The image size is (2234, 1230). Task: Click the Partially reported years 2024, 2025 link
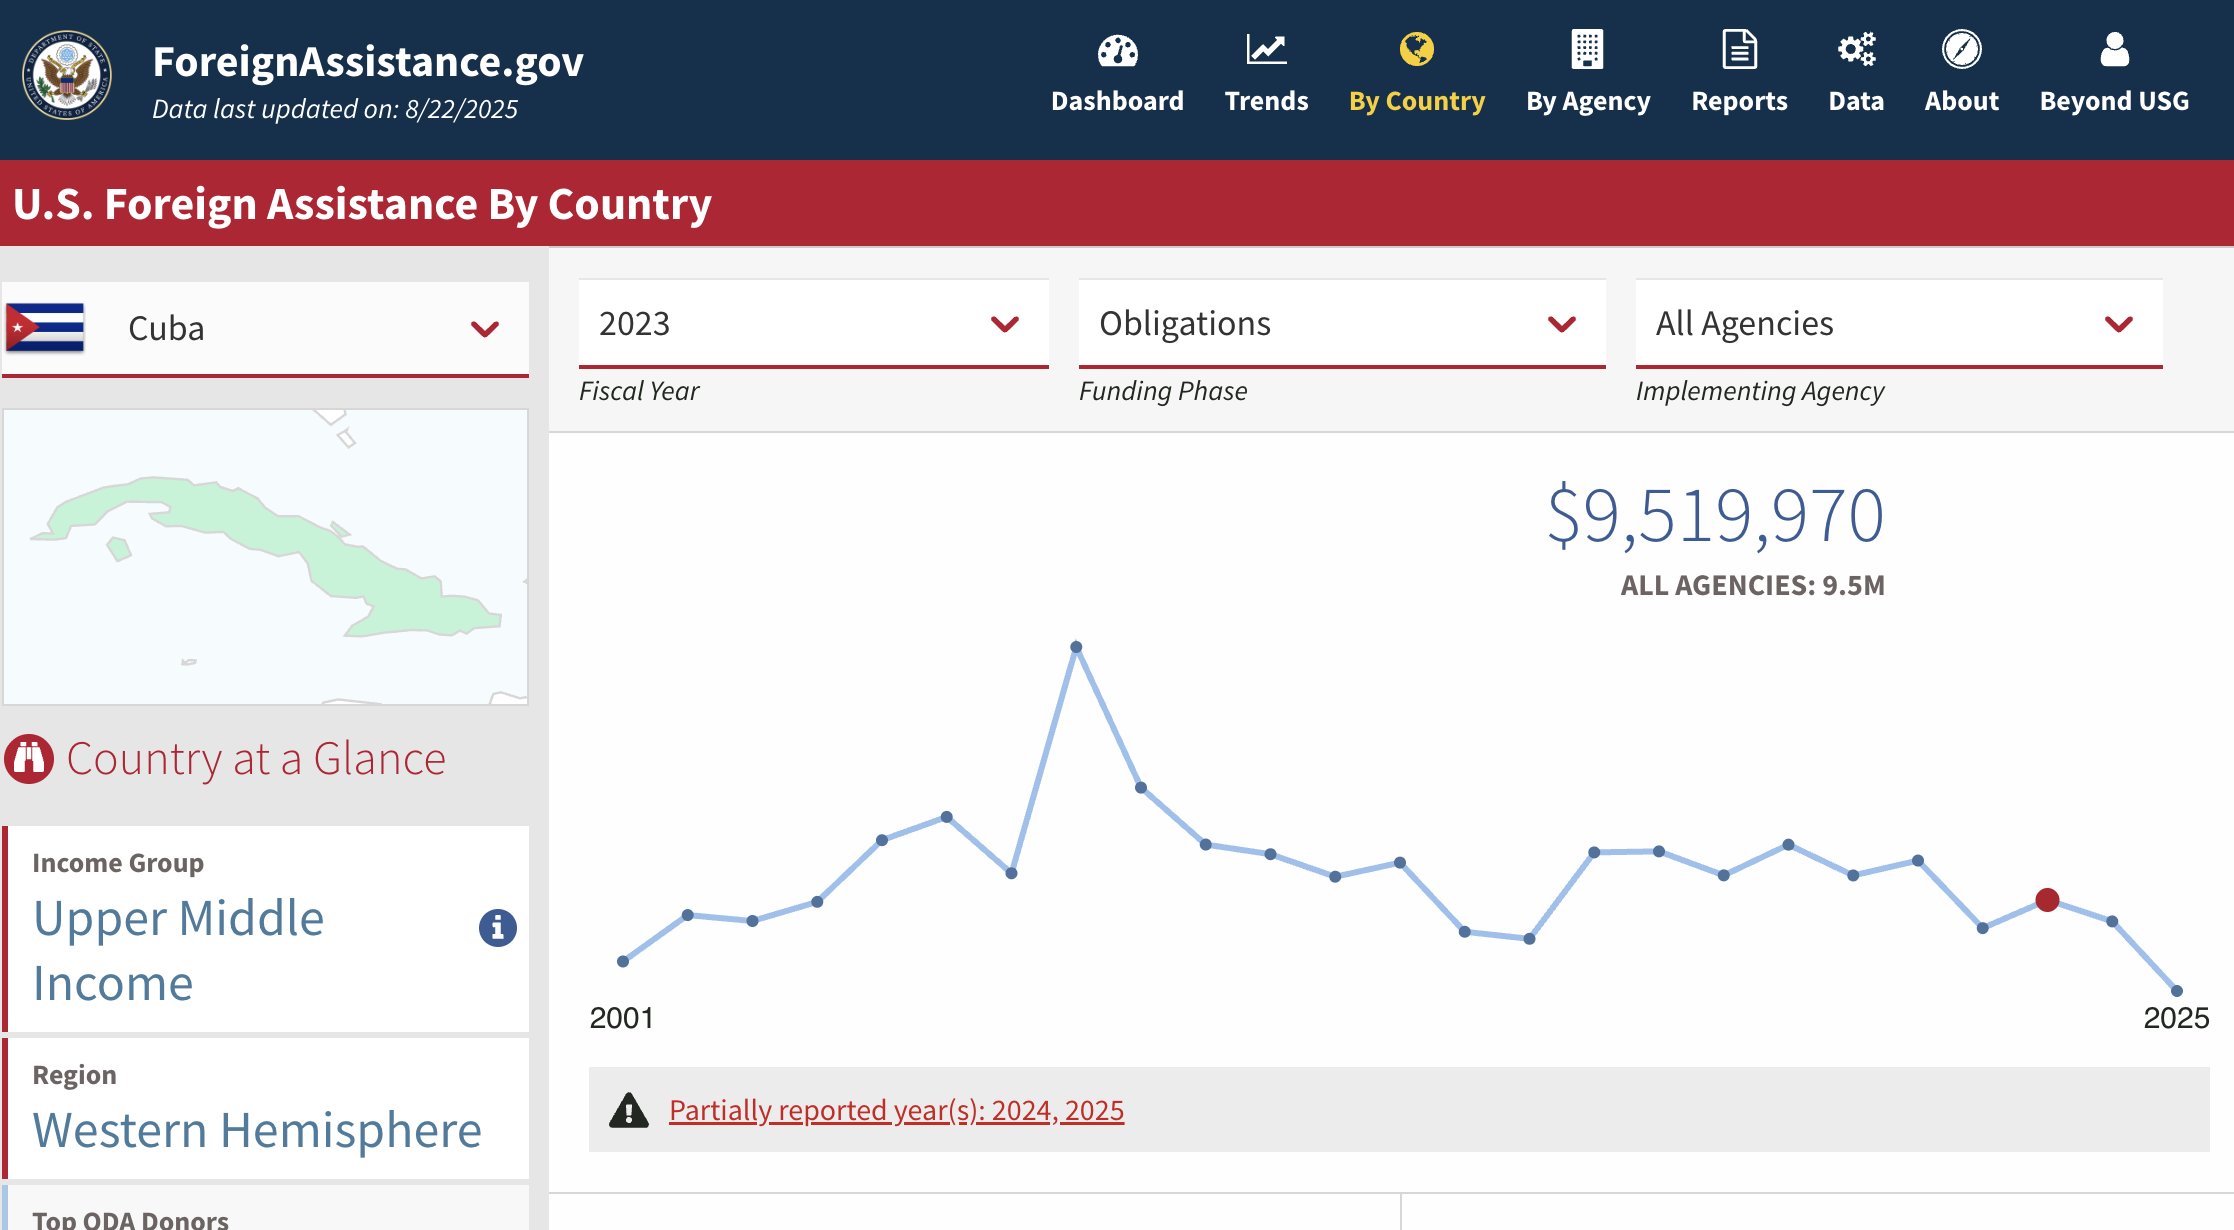(896, 1110)
